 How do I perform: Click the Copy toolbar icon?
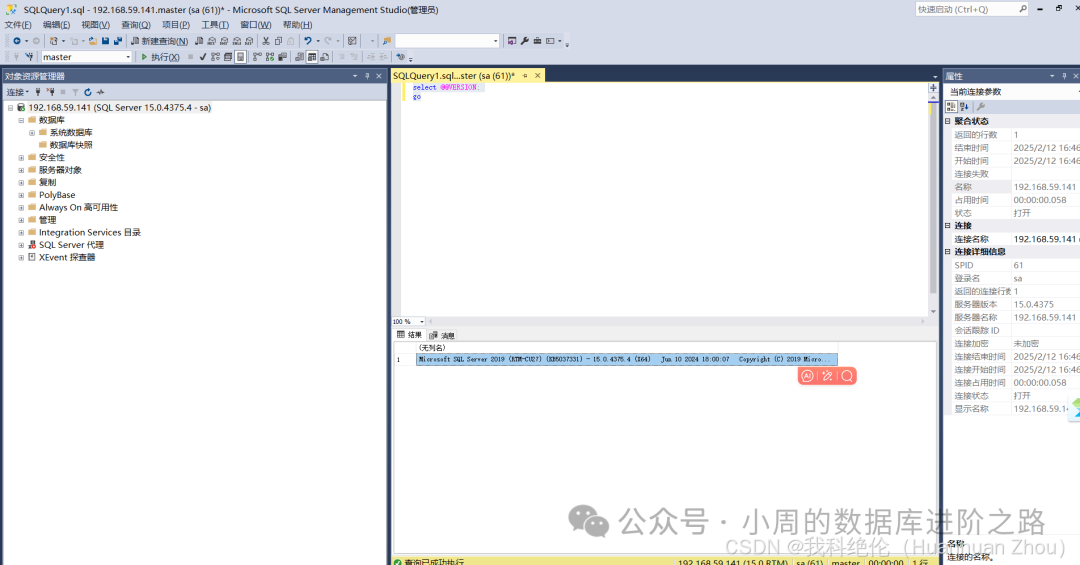279,41
